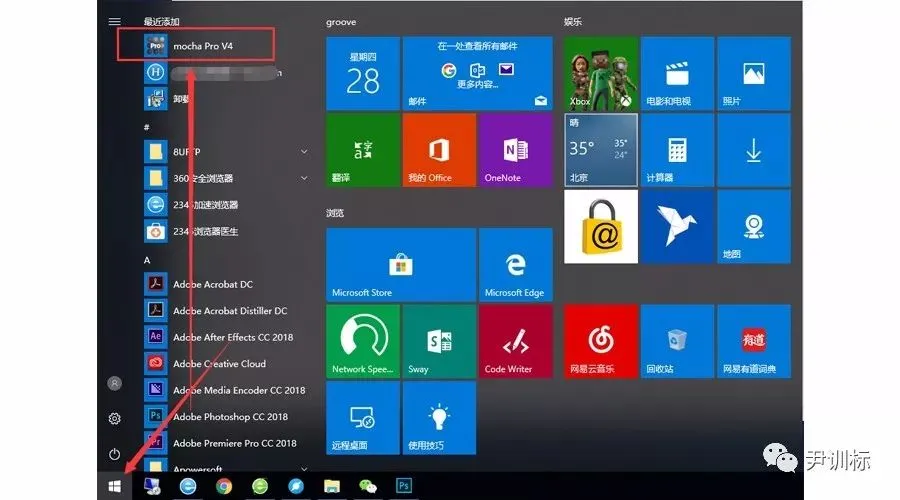Screen dimensions: 900x500
Task: Open blue Internet Explorer taskbar icon
Action: (188, 486)
